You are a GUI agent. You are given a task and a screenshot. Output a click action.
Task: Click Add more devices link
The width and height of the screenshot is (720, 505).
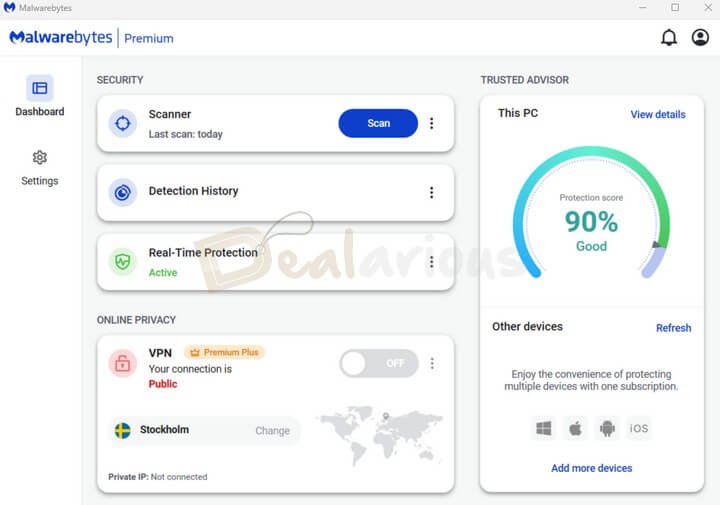pyautogui.click(x=591, y=468)
